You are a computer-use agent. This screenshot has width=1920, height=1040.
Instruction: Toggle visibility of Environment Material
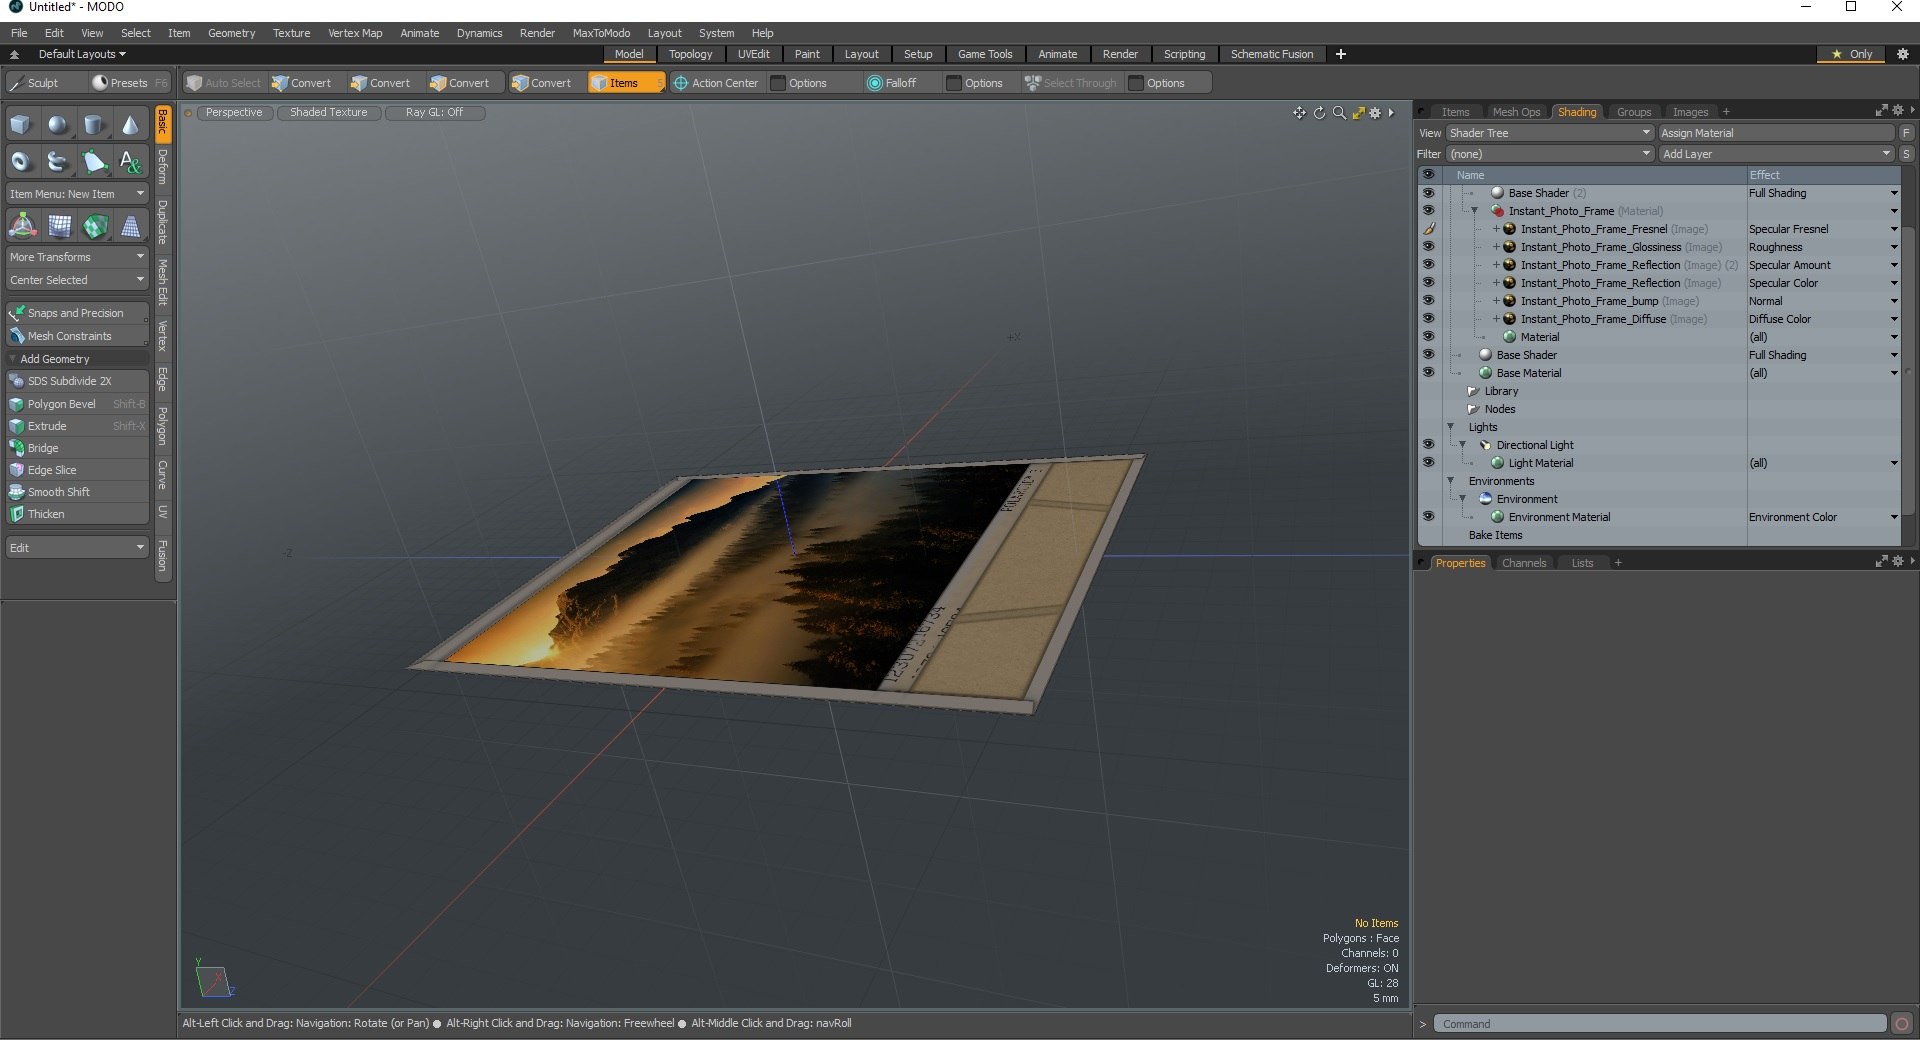tap(1428, 517)
